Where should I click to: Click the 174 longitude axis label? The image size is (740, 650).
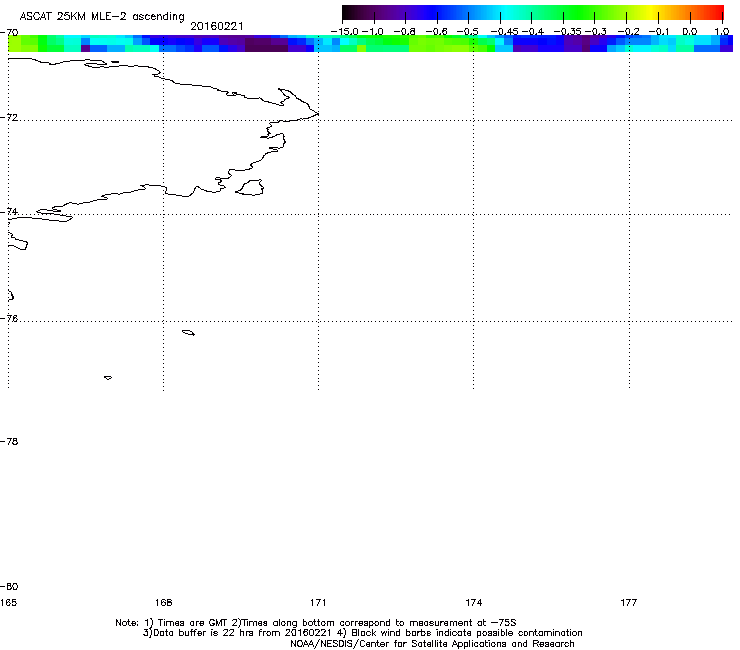[473, 603]
